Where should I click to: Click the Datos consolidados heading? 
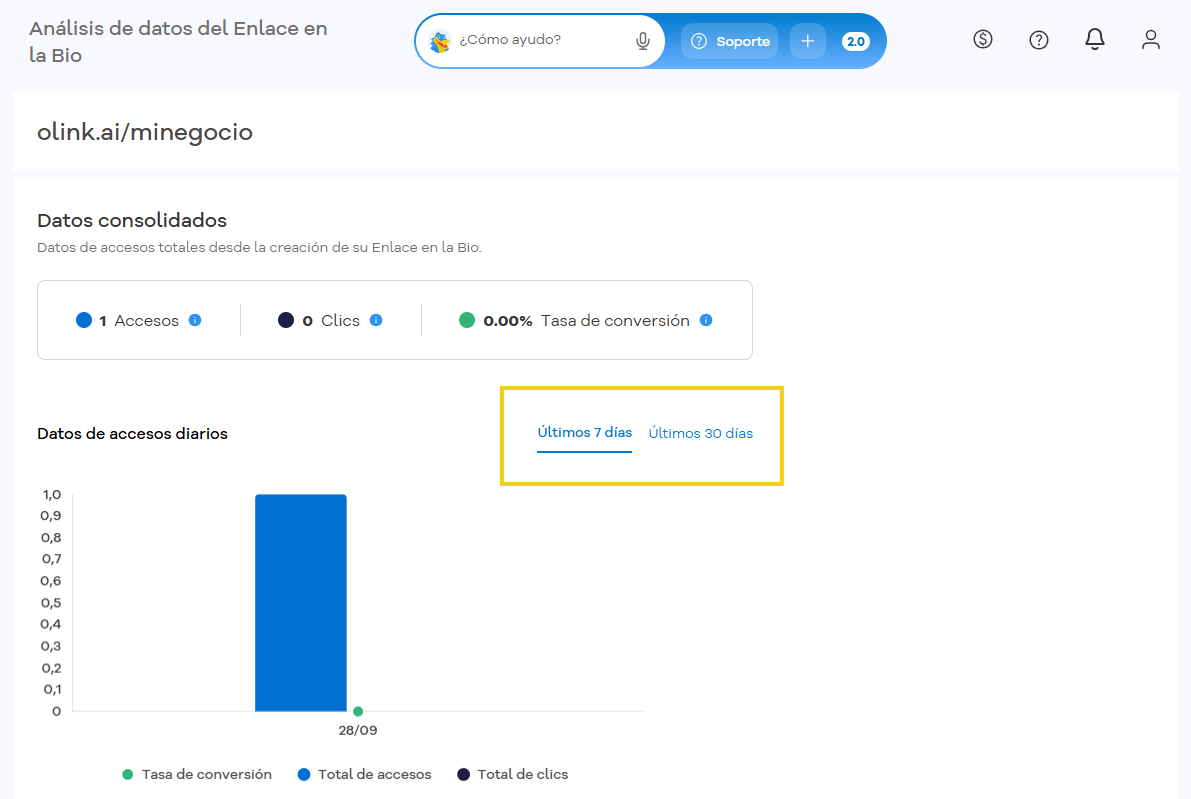[x=132, y=220]
